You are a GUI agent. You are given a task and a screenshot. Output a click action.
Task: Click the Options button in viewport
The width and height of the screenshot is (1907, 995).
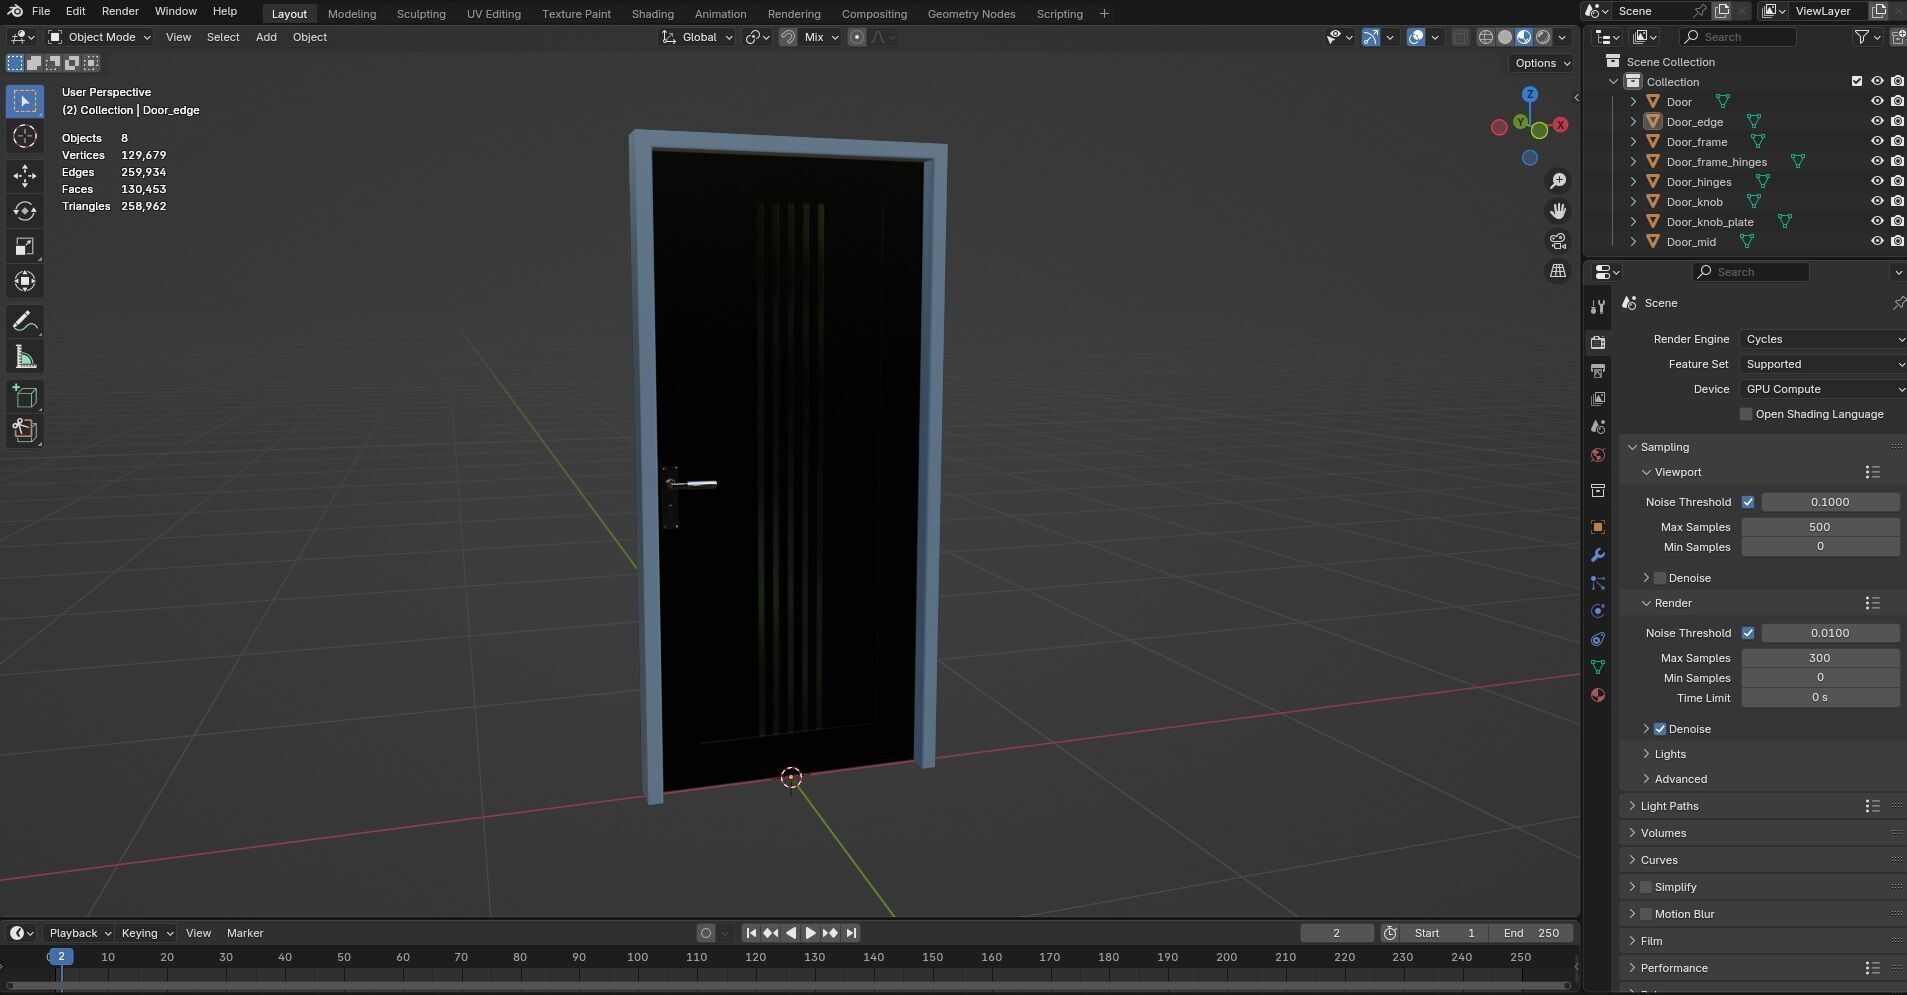click(1542, 63)
